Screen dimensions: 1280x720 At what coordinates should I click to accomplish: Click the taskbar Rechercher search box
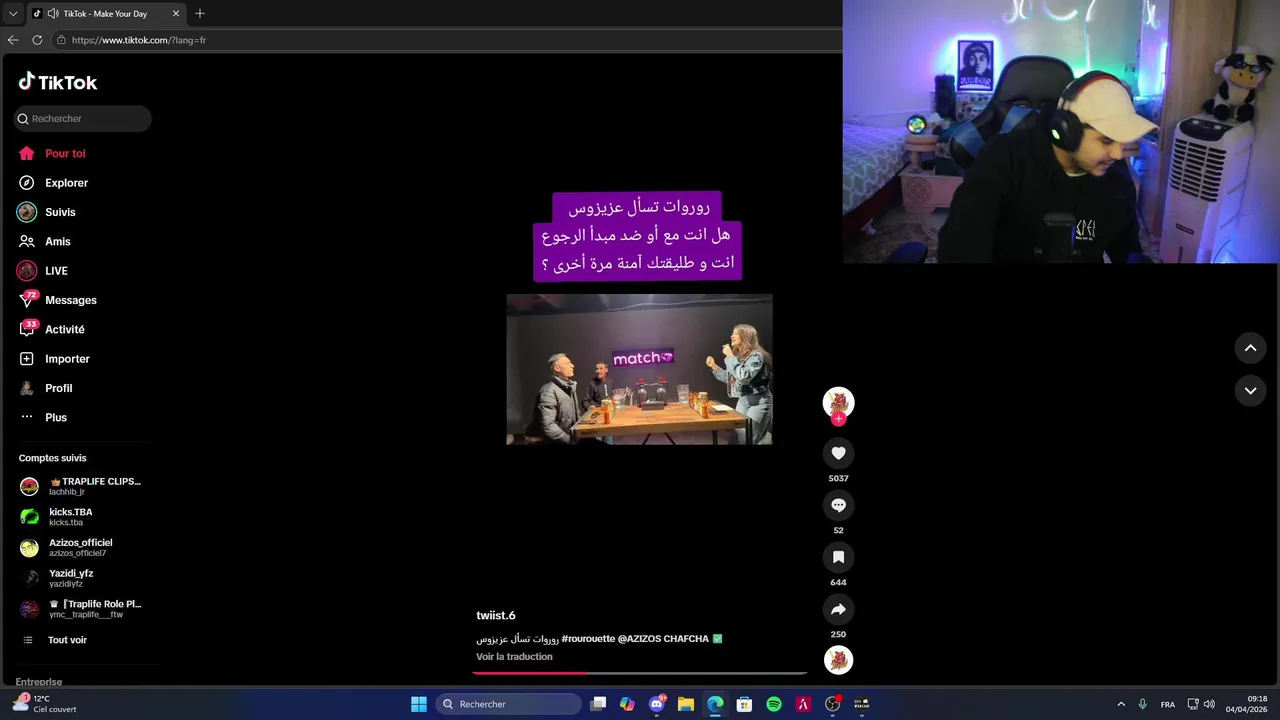click(x=508, y=704)
